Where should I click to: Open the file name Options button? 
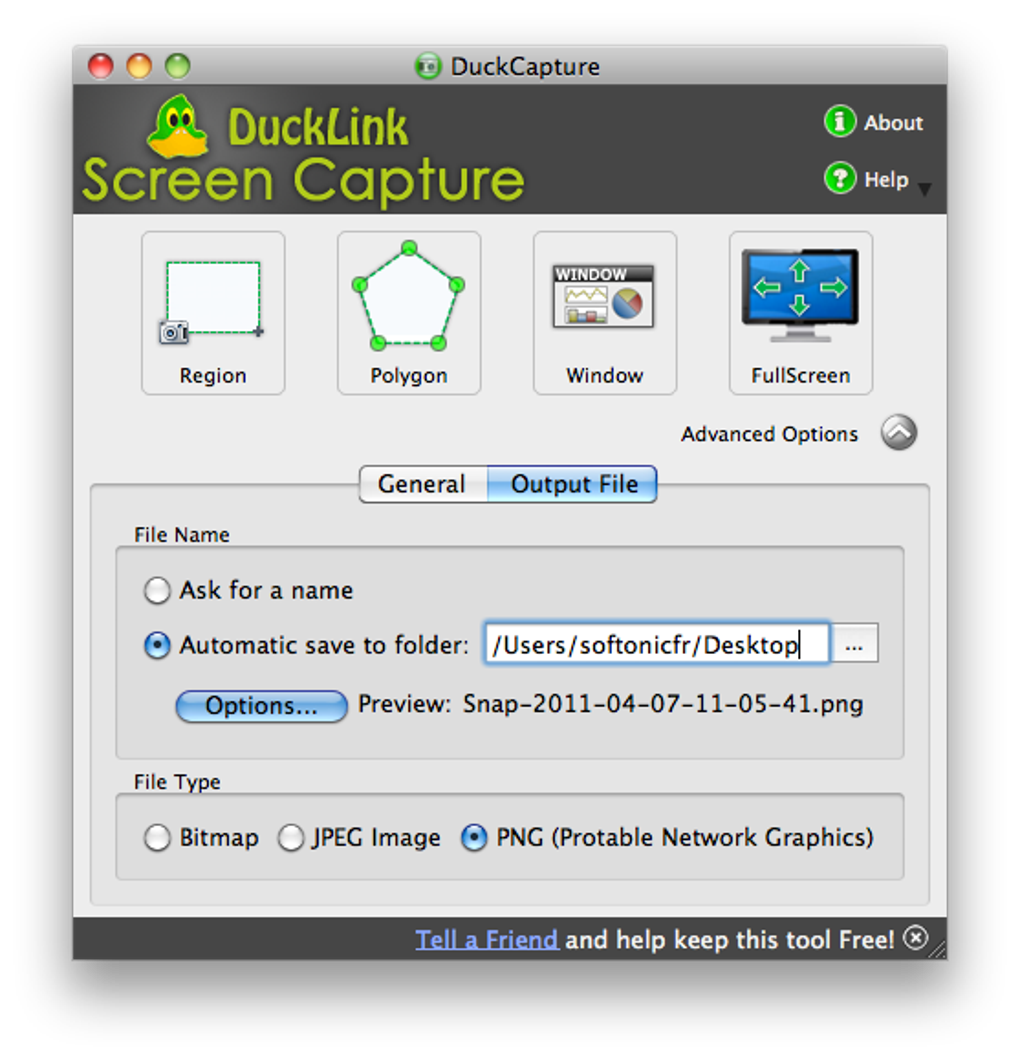[262, 706]
